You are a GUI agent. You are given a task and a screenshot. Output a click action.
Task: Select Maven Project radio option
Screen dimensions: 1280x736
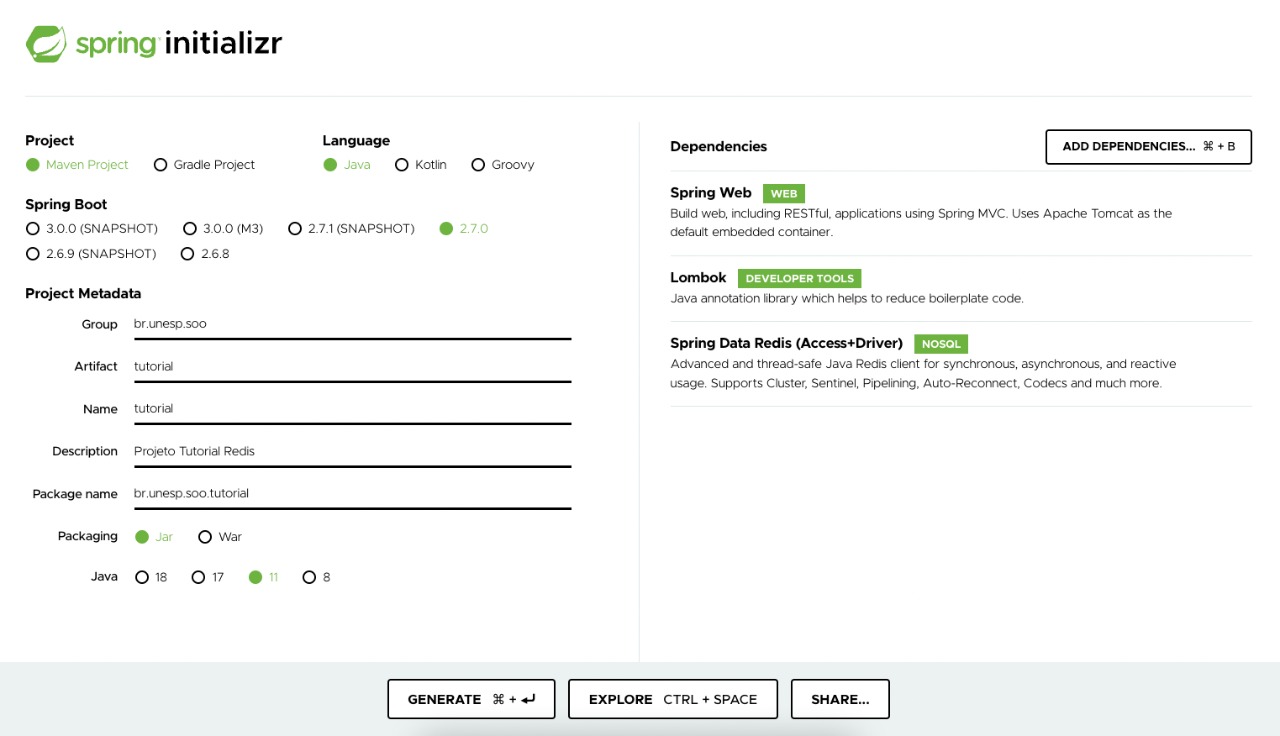[x=77, y=165]
